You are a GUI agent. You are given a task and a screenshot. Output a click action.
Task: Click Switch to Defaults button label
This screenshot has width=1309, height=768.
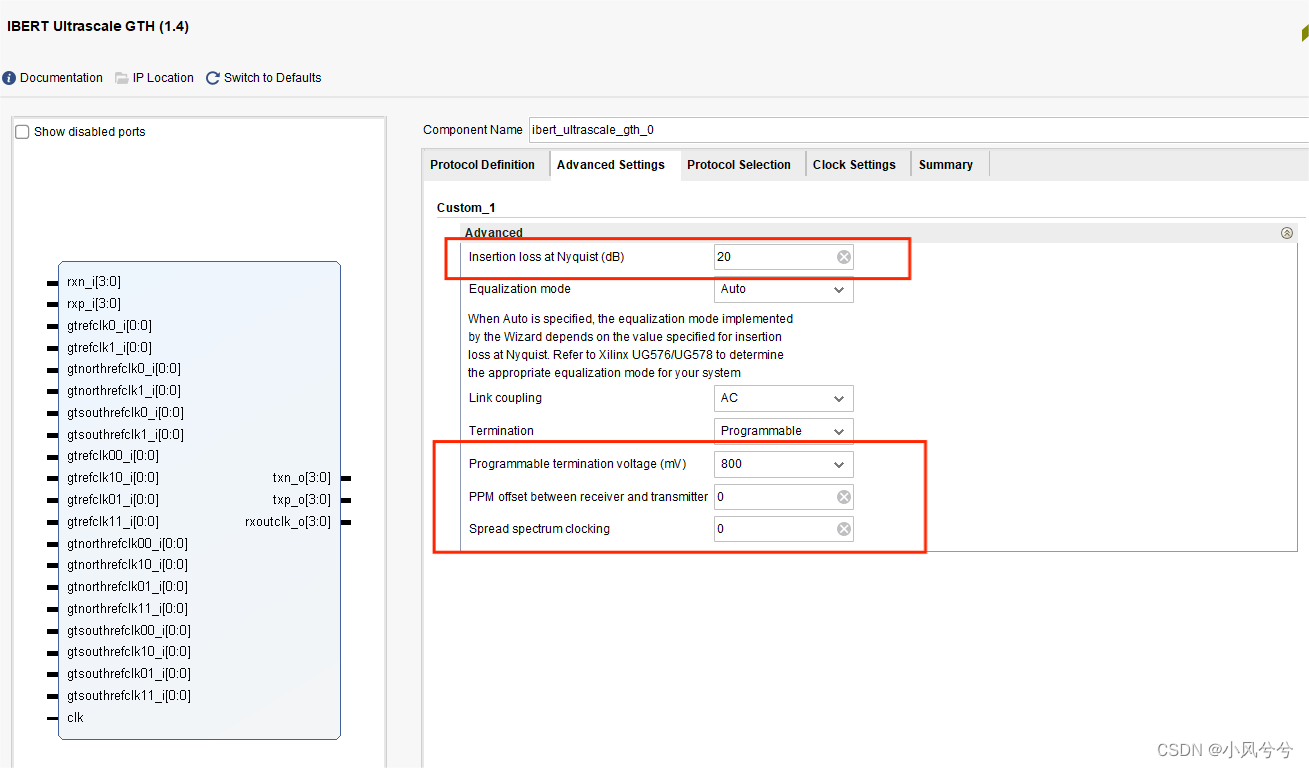pyautogui.click(x=273, y=78)
